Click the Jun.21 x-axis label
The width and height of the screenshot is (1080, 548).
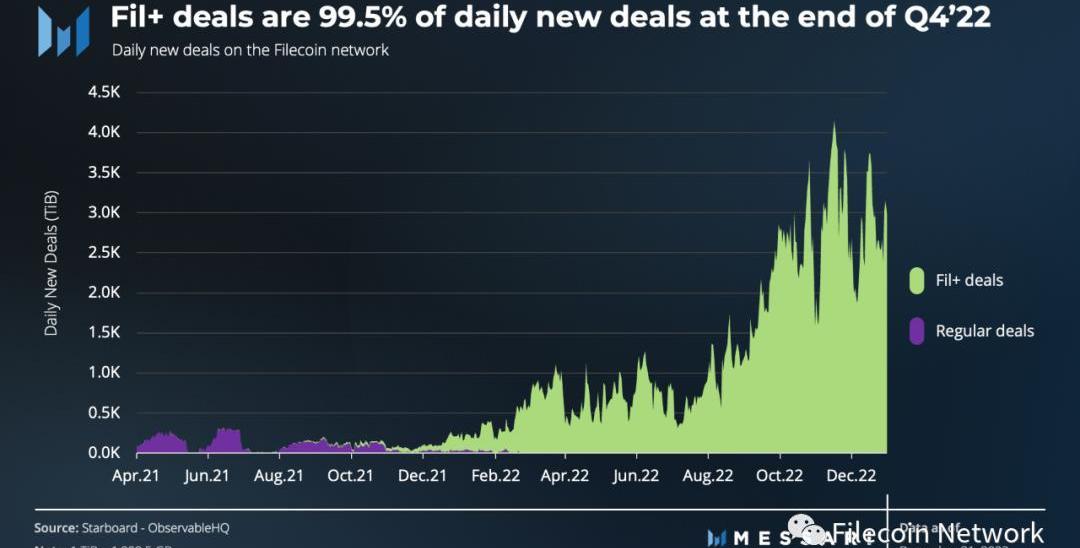pos(208,475)
